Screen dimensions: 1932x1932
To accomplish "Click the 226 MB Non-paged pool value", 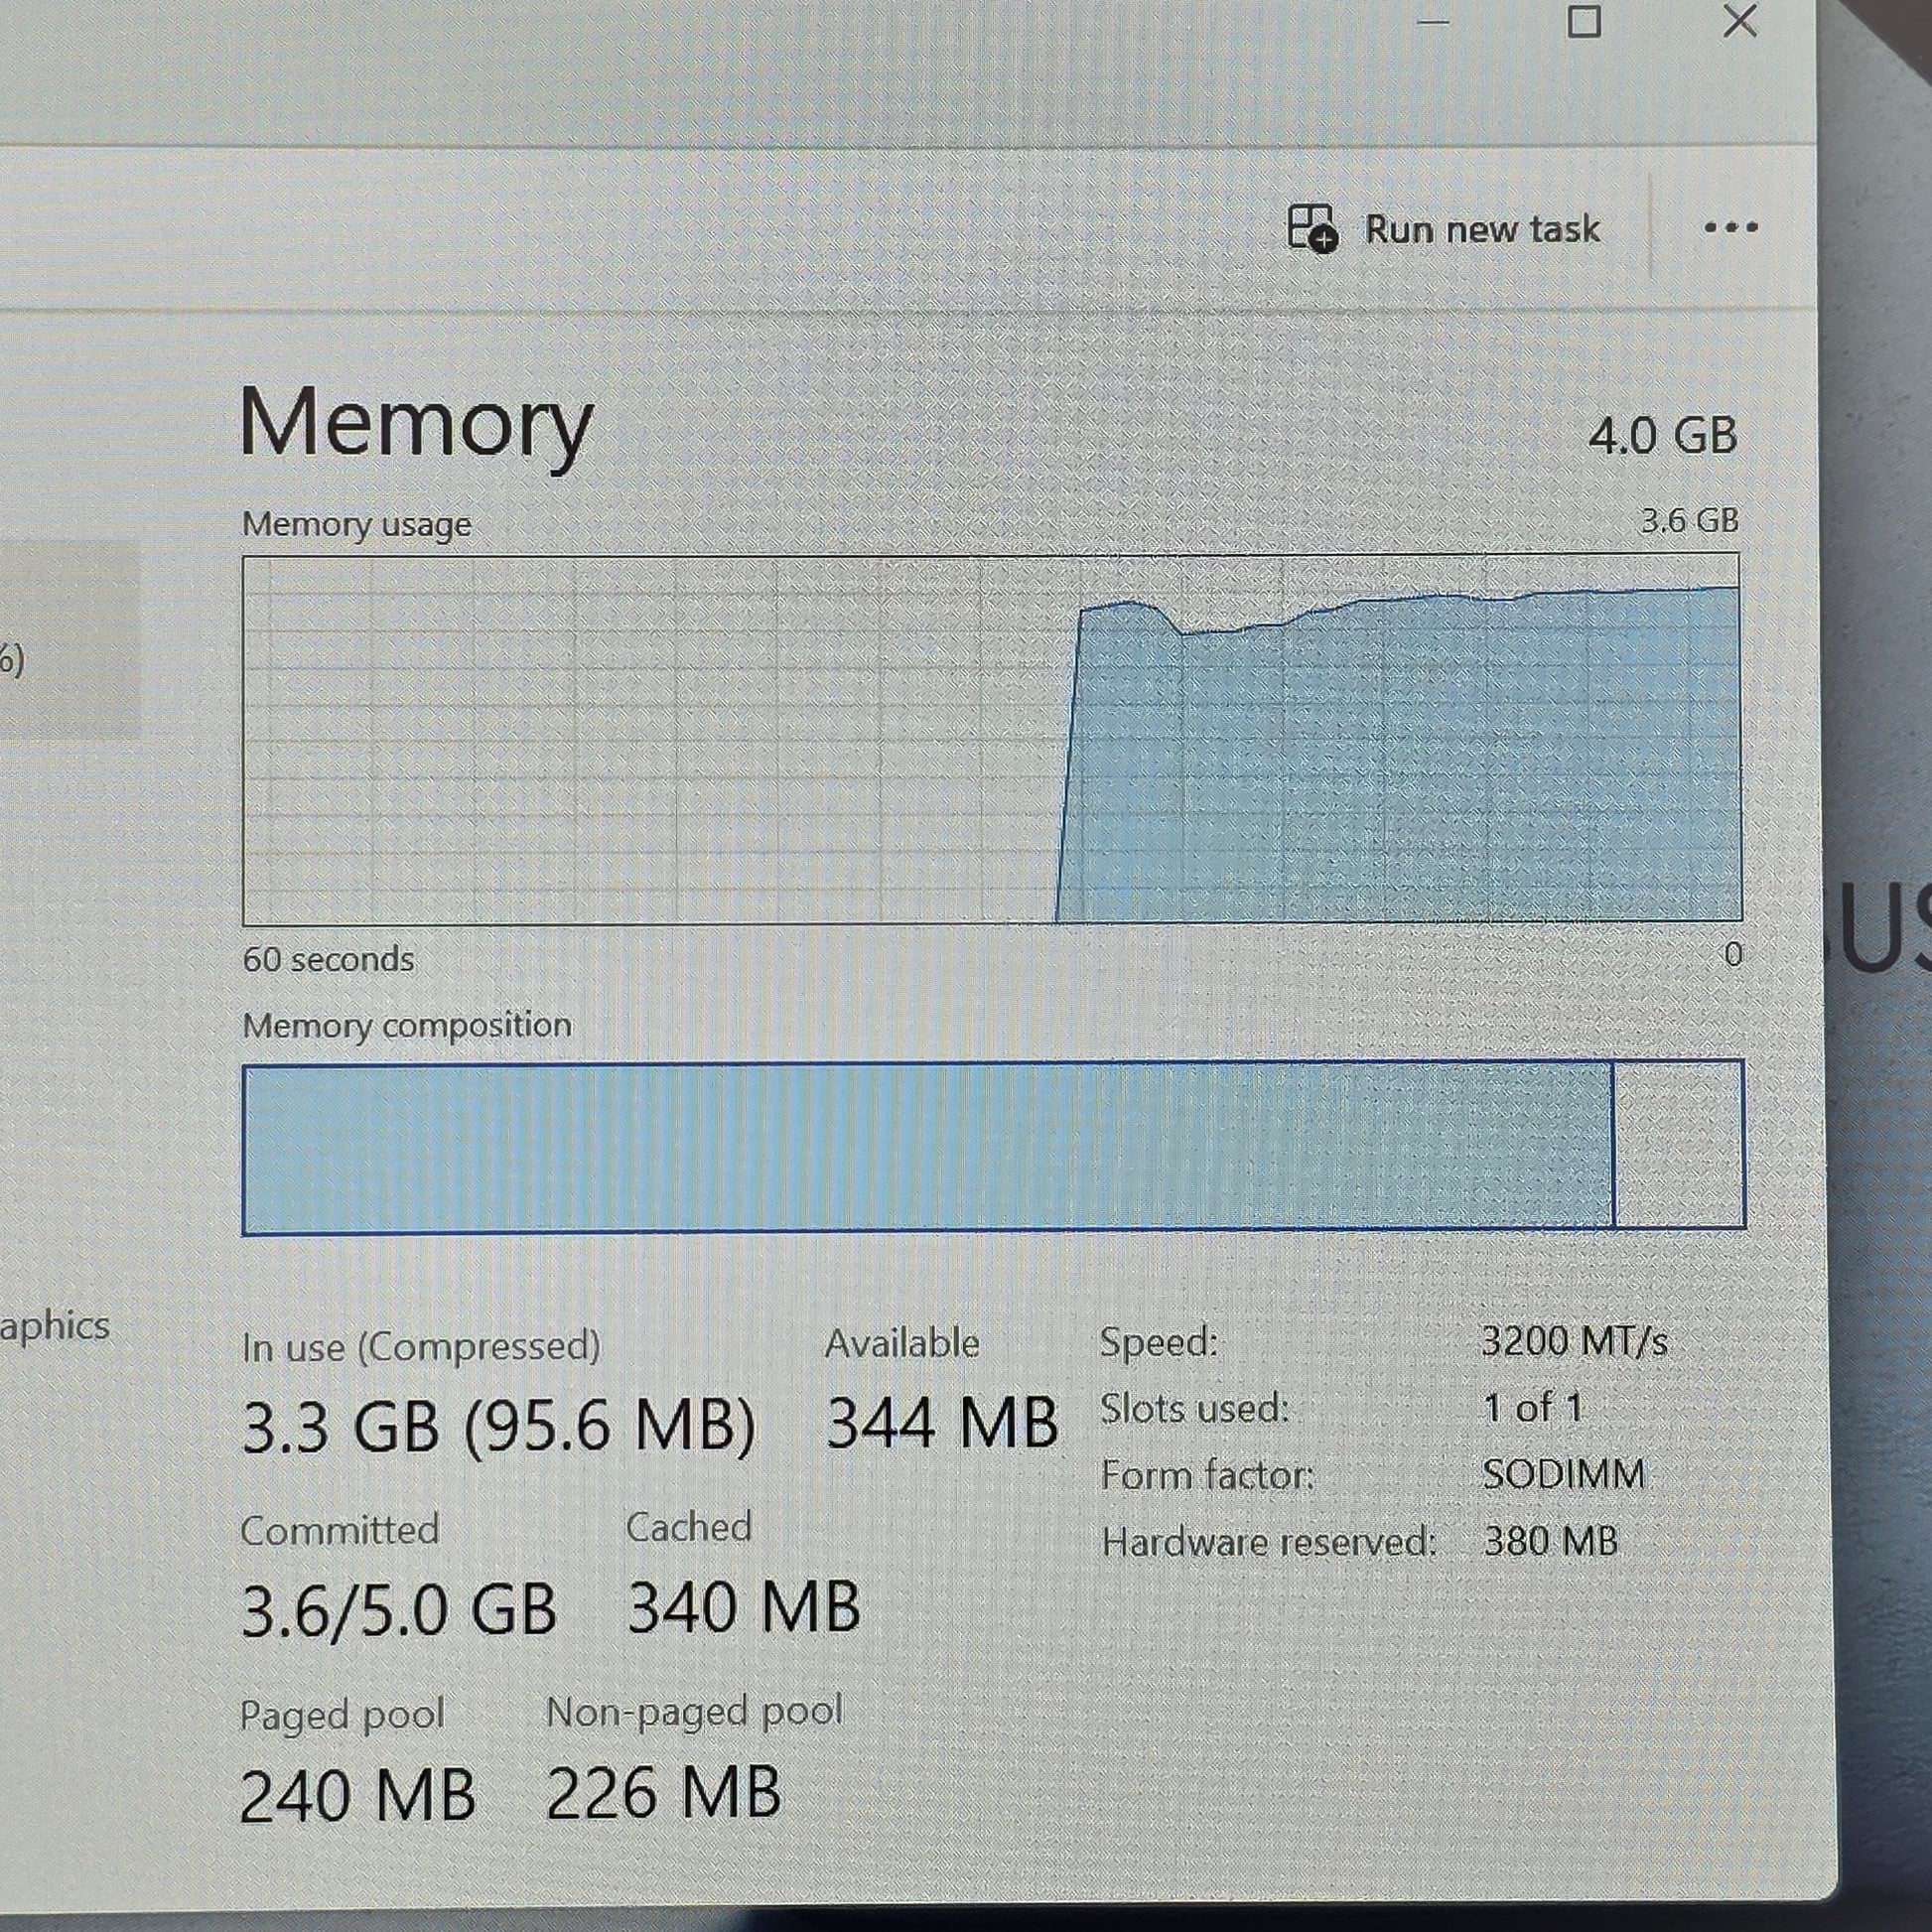I will point(663,1793).
